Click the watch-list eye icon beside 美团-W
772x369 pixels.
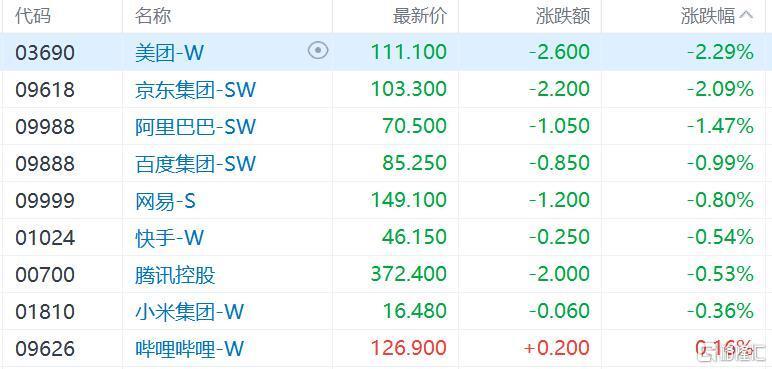pos(318,51)
